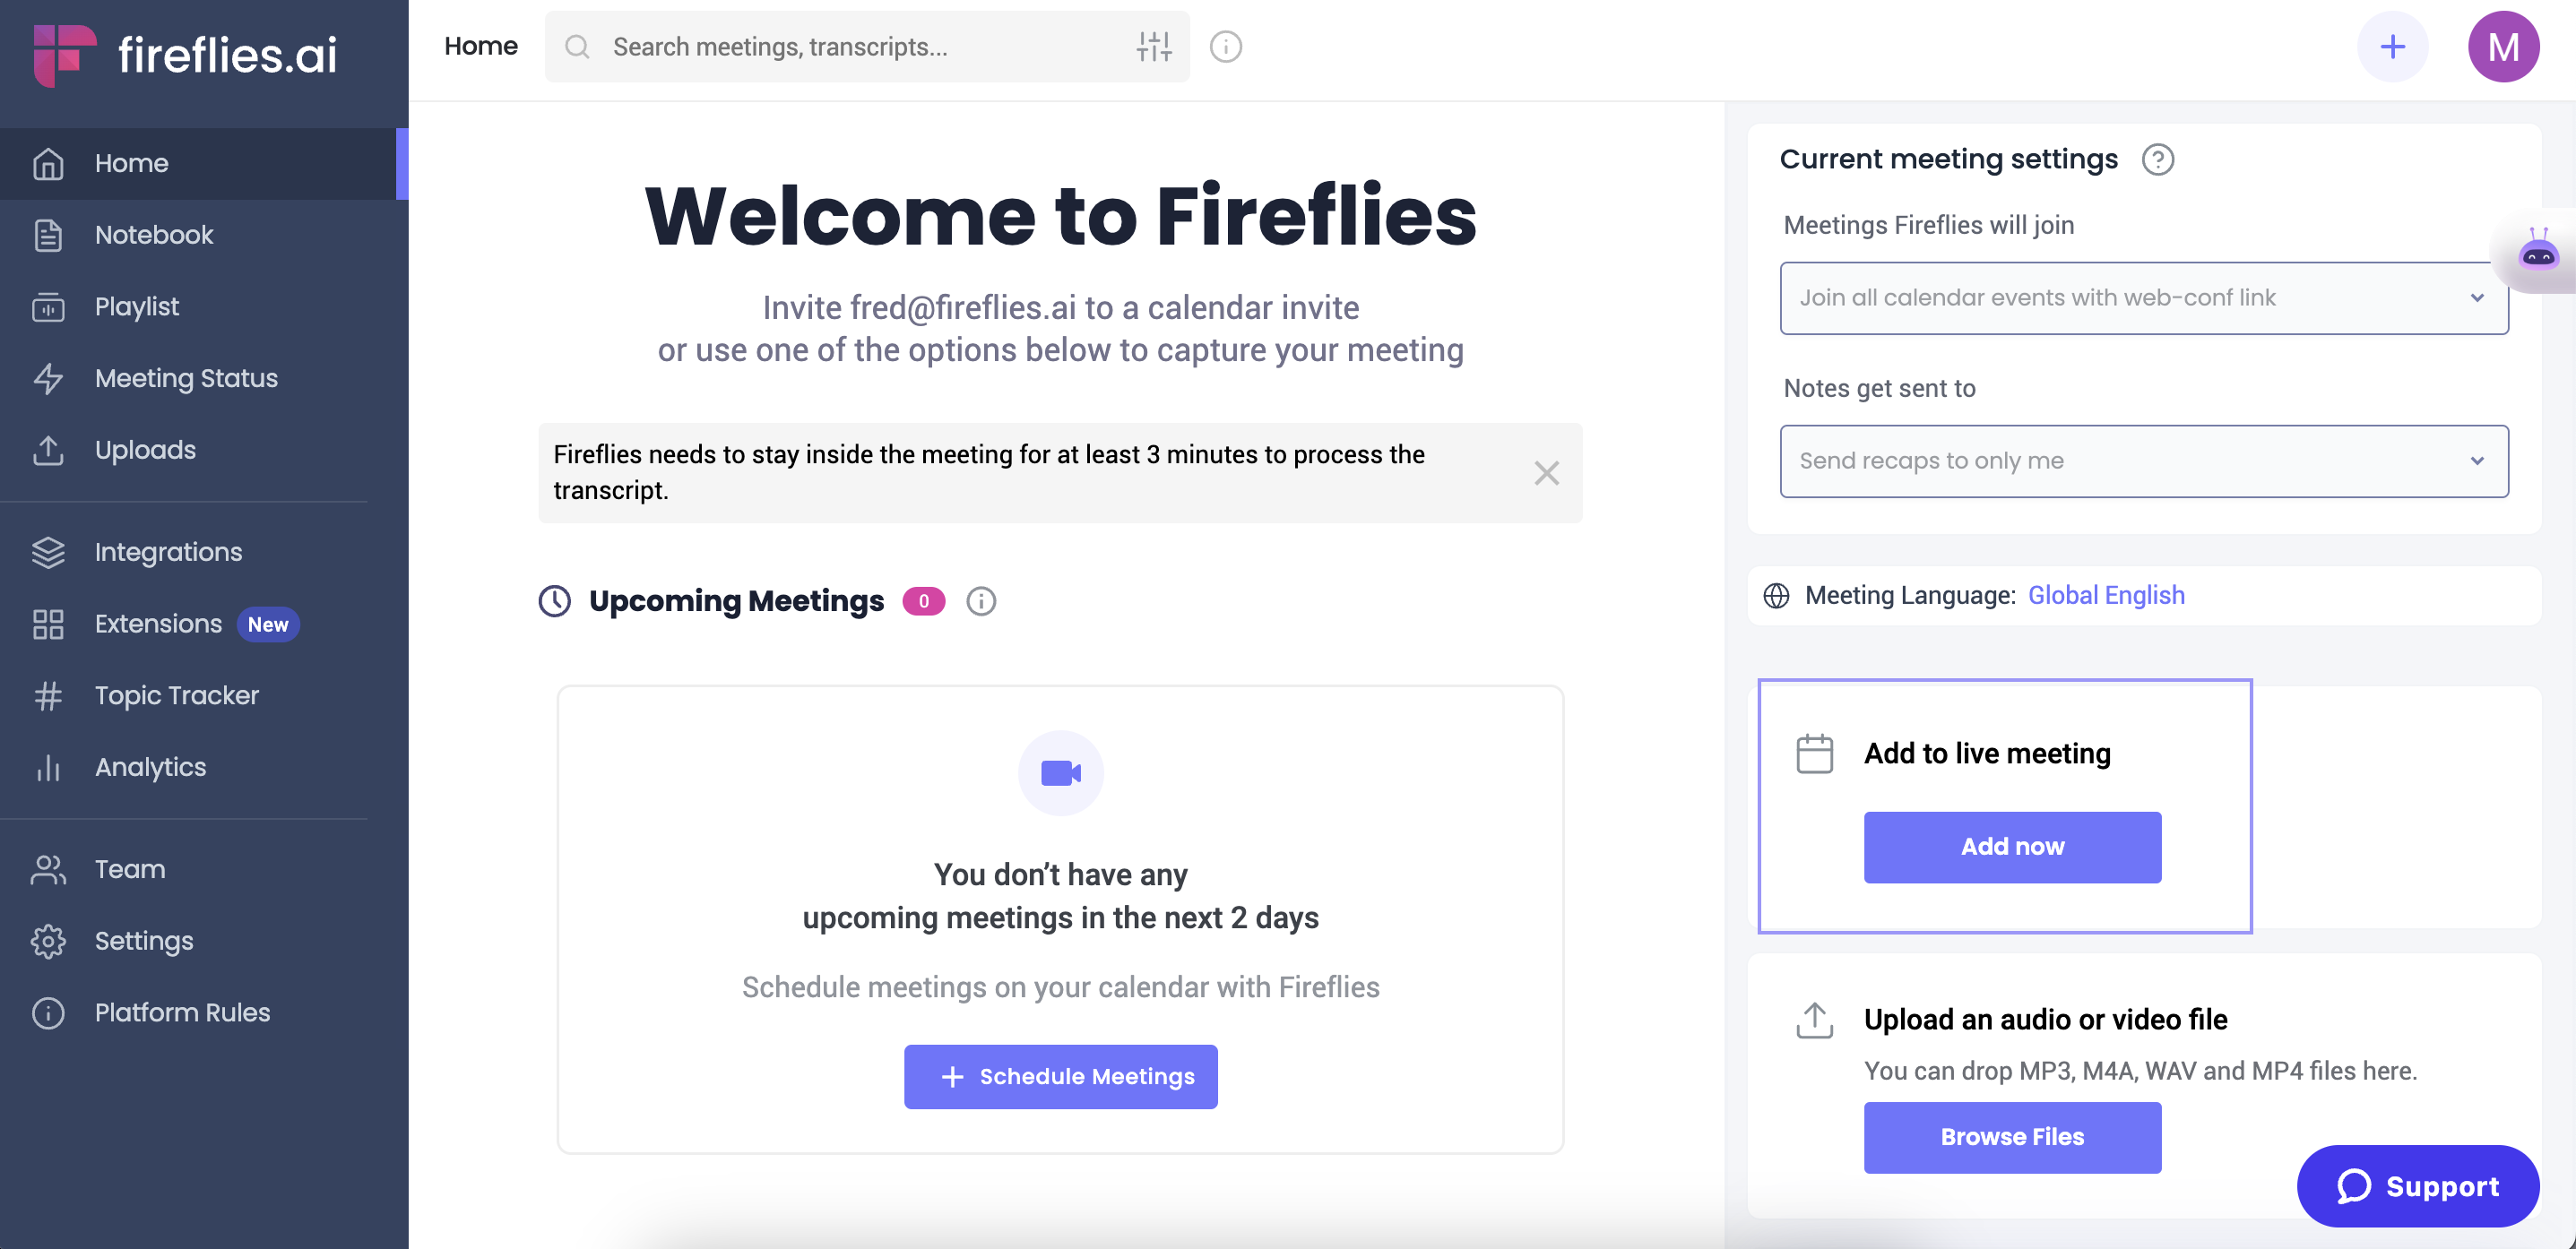Open Uploads section in sidebar
Image resolution: width=2576 pixels, height=1249 pixels.
click(x=144, y=448)
